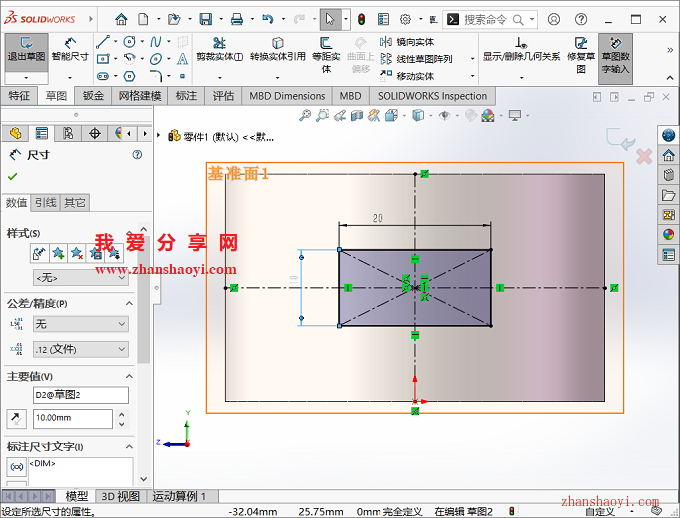Open the tolerance type dropdown showing 无
Image resolution: width=680 pixels, height=518 pixels.
(80, 324)
